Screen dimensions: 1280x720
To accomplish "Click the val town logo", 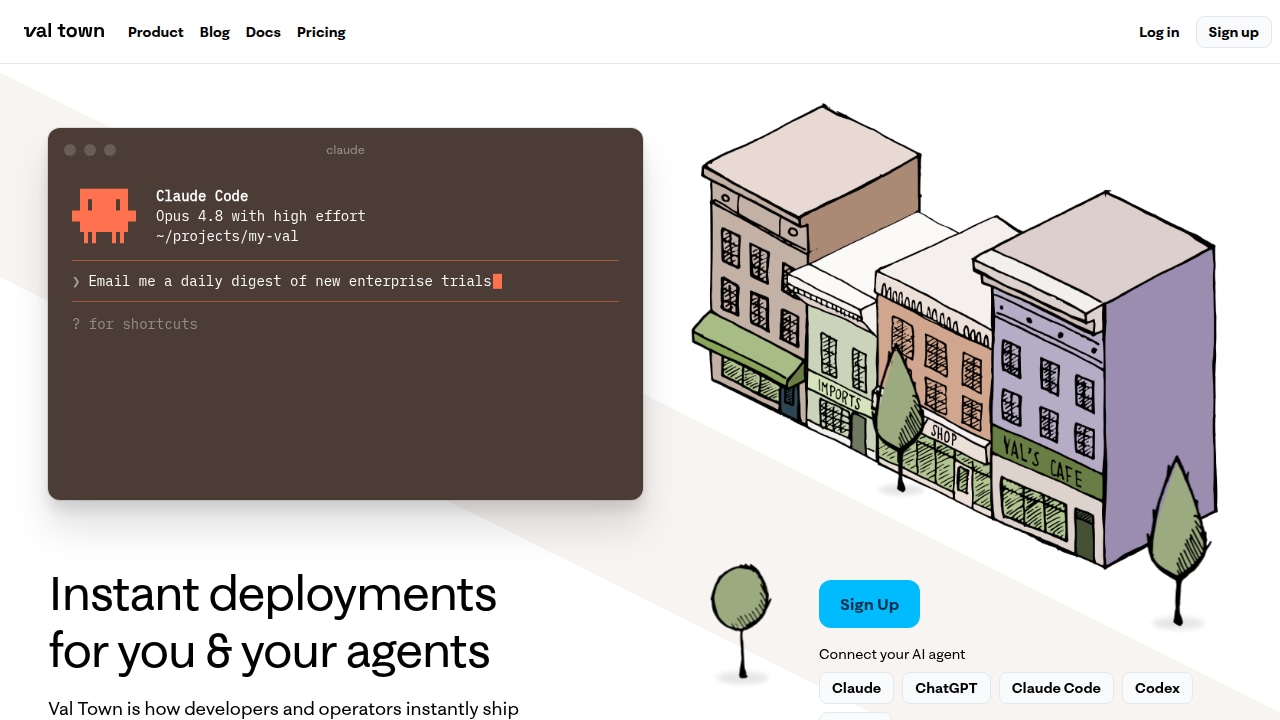I will pos(64,31).
